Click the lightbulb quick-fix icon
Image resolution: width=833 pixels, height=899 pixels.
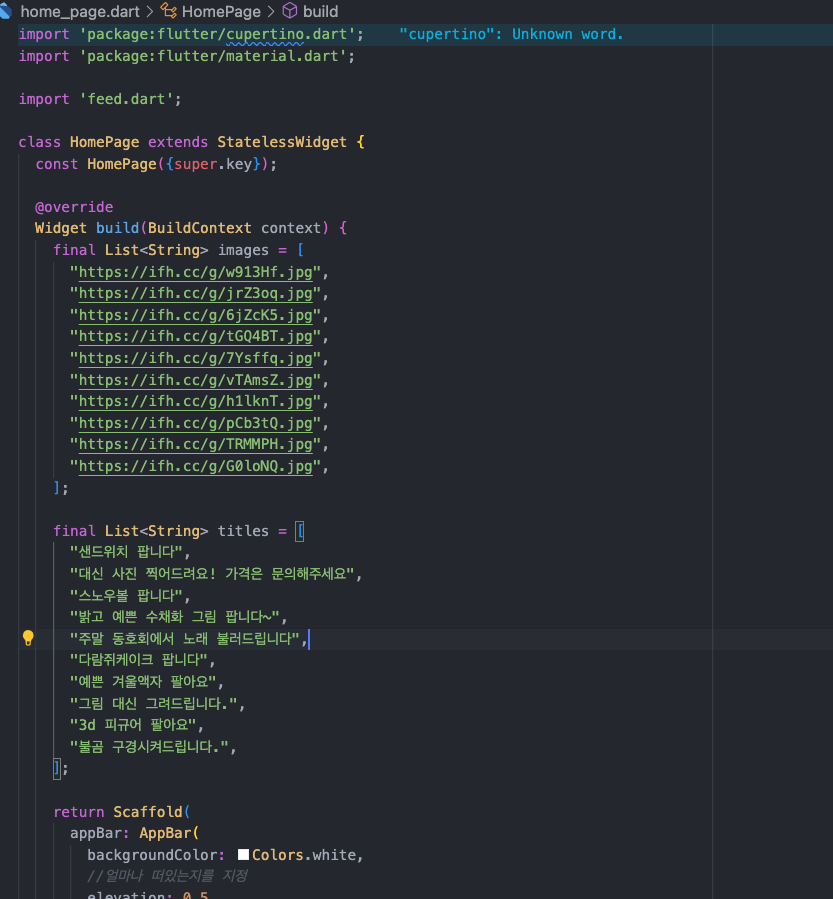click(28, 638)
